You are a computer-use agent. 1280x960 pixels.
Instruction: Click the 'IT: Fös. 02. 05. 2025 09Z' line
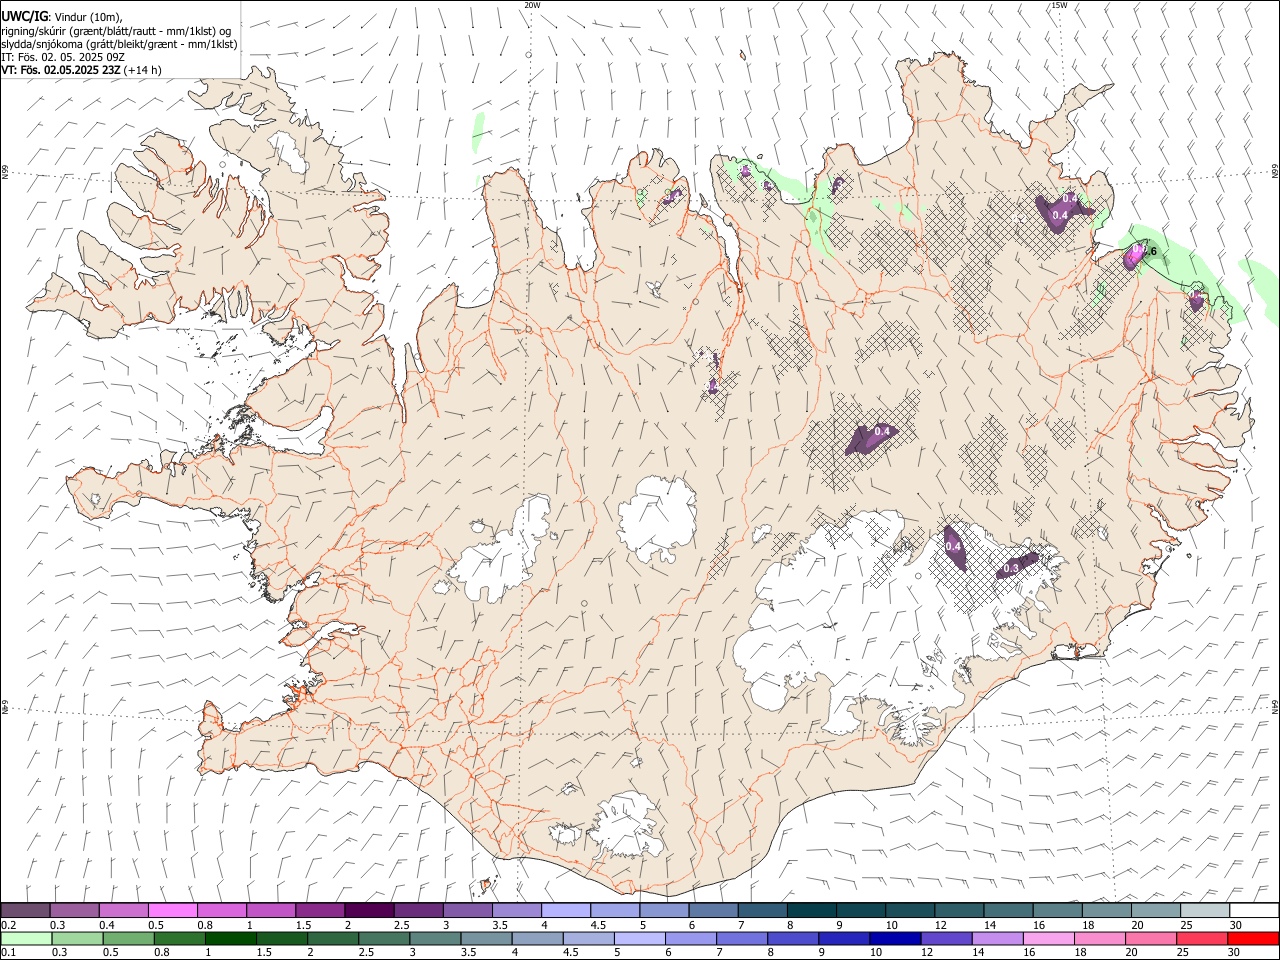pos(63,57)
